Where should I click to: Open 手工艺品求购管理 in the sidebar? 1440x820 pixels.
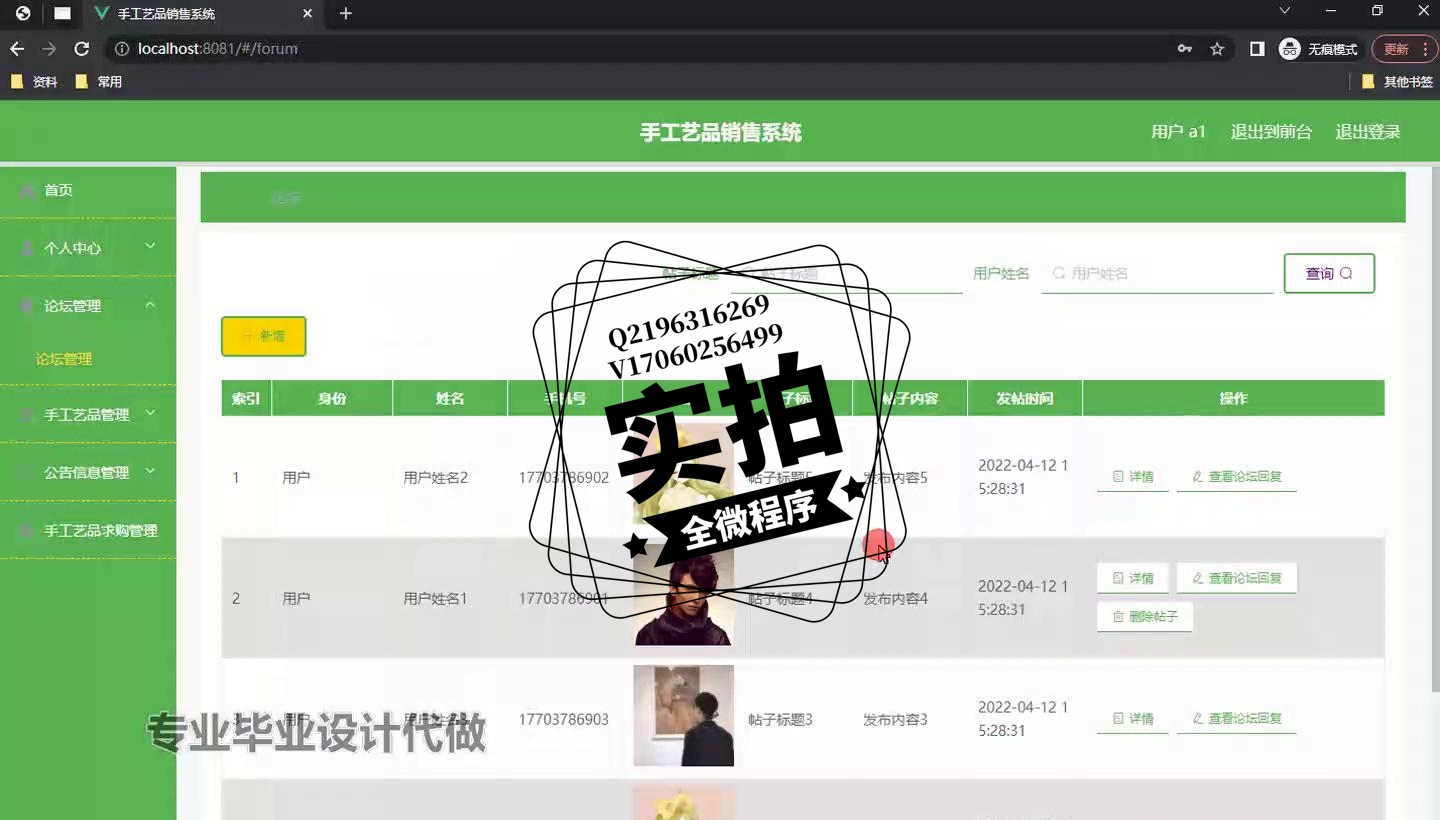[x=88, y=531]
